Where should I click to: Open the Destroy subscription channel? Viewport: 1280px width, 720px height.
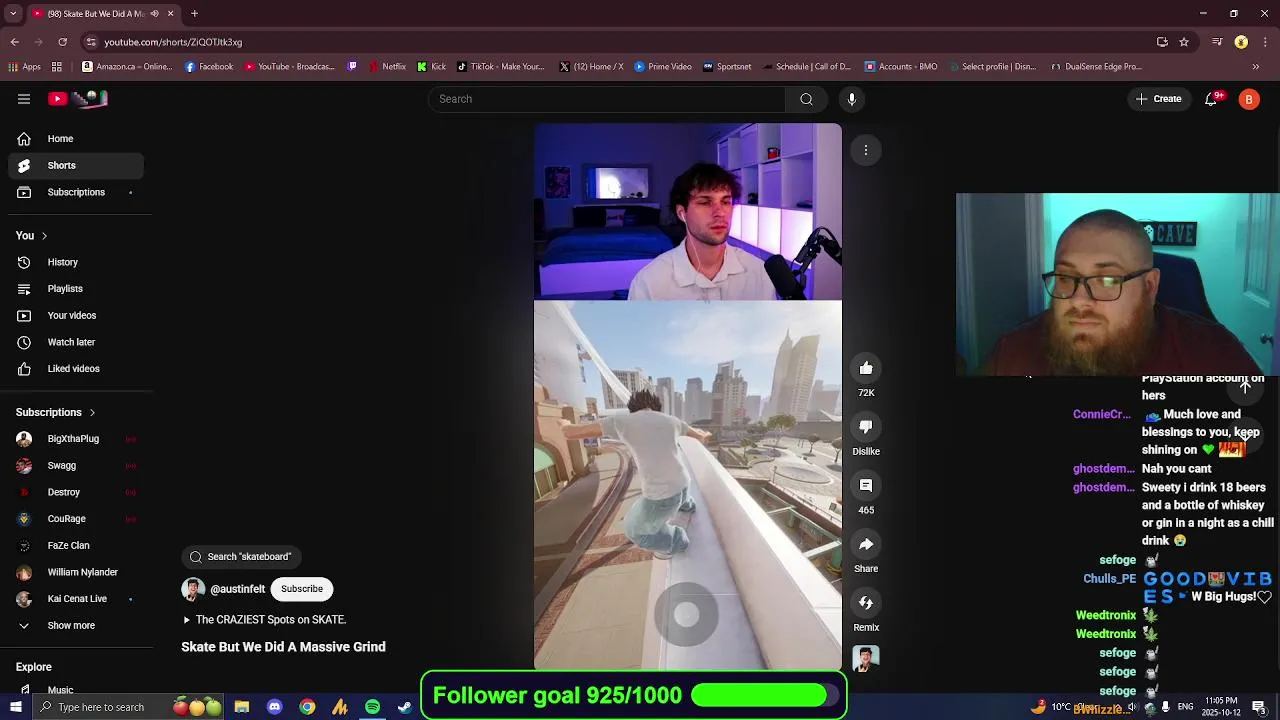(x=76, y=492)
